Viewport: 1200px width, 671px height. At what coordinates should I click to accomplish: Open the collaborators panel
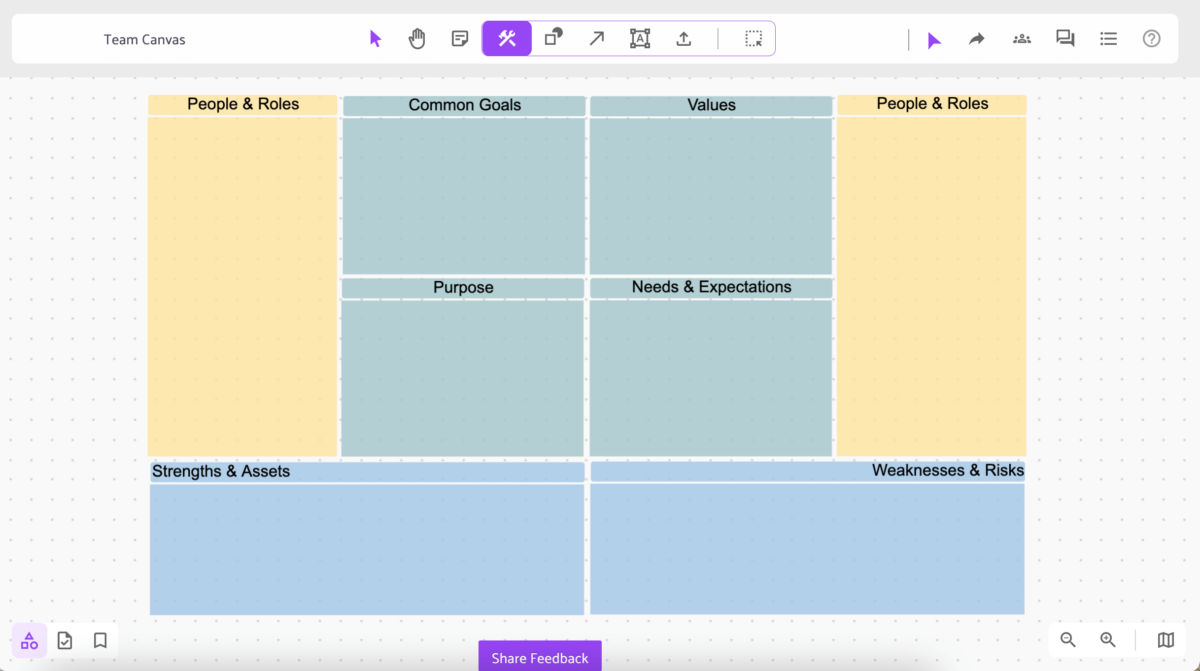click(x=1021, y=39)
